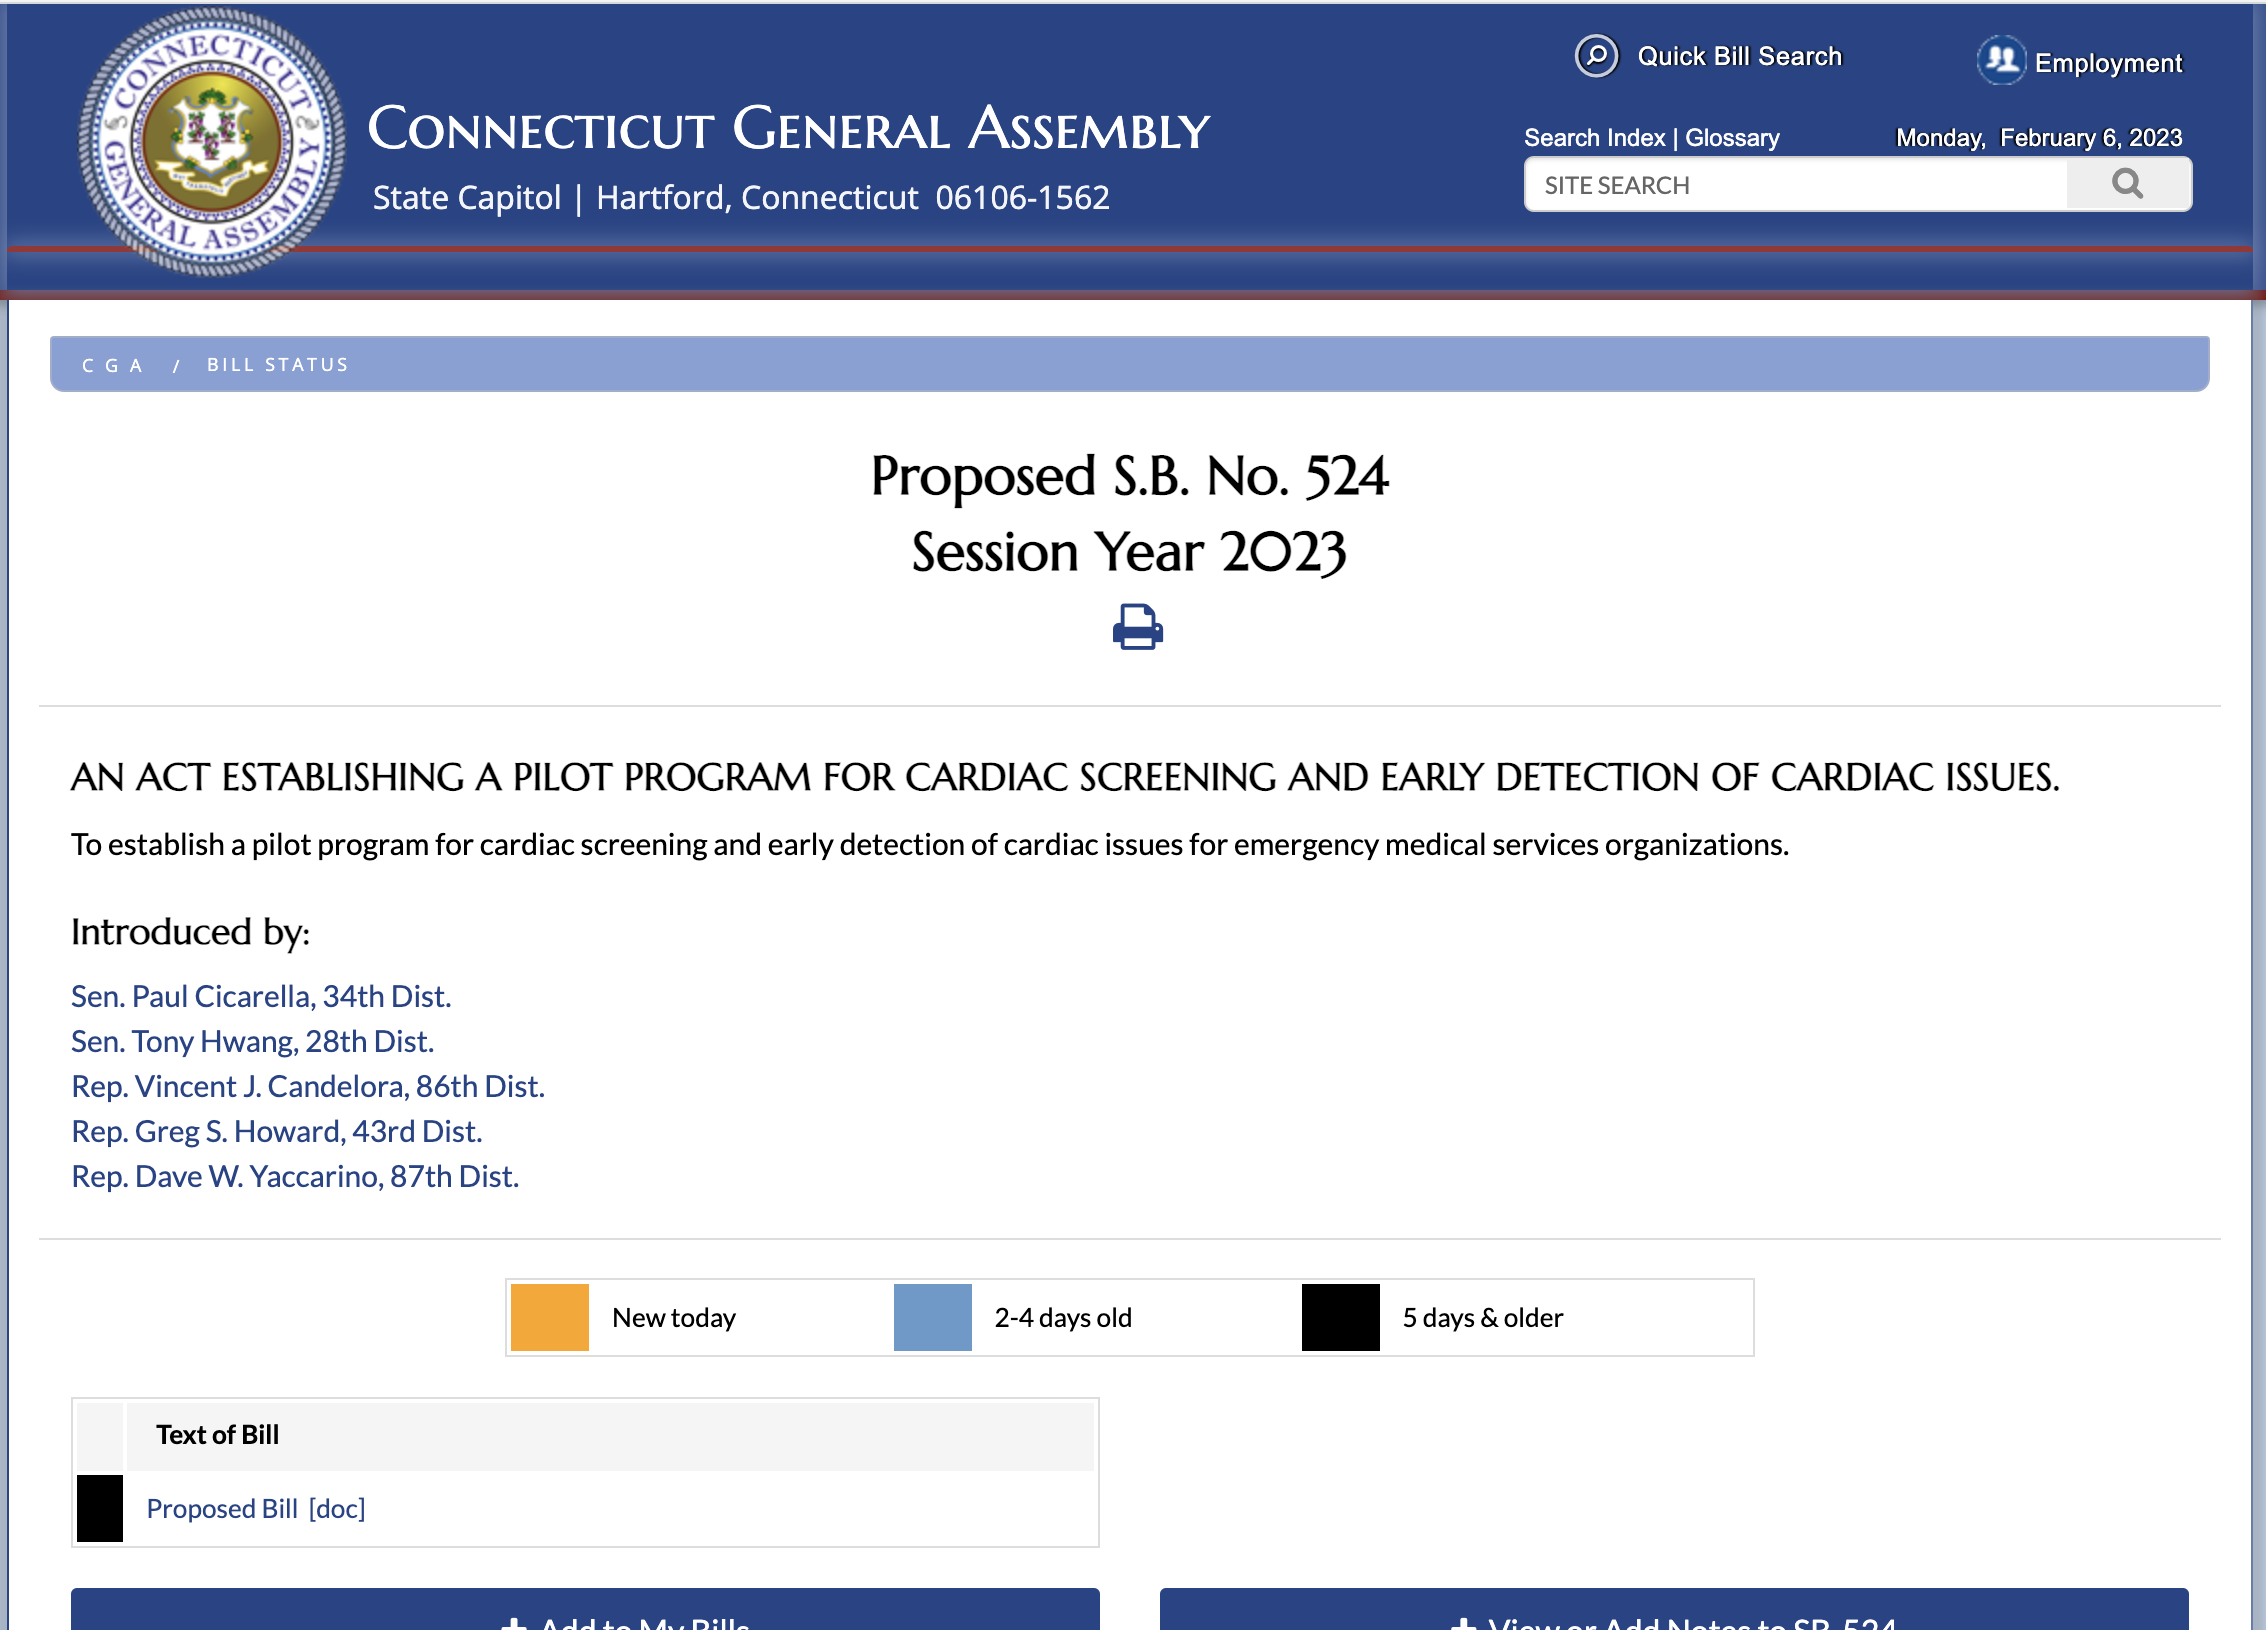
Task: Click the blue 2-4 days old swatch
Action: (x=932, y=1317)
